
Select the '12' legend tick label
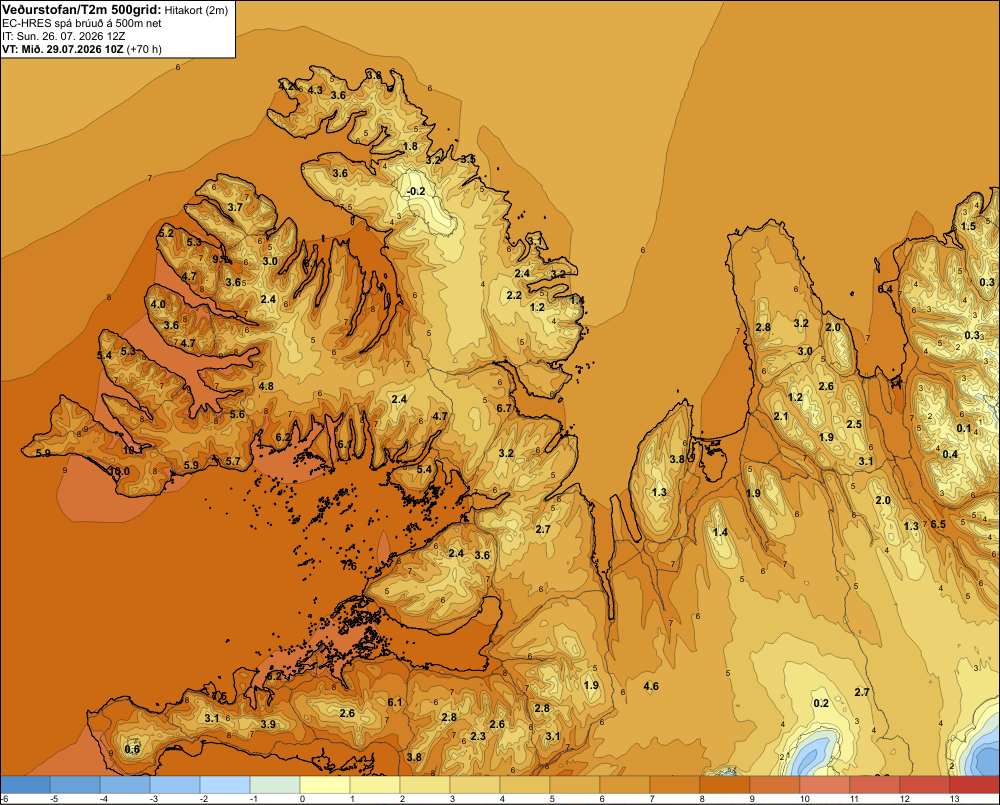coord(905,799)
